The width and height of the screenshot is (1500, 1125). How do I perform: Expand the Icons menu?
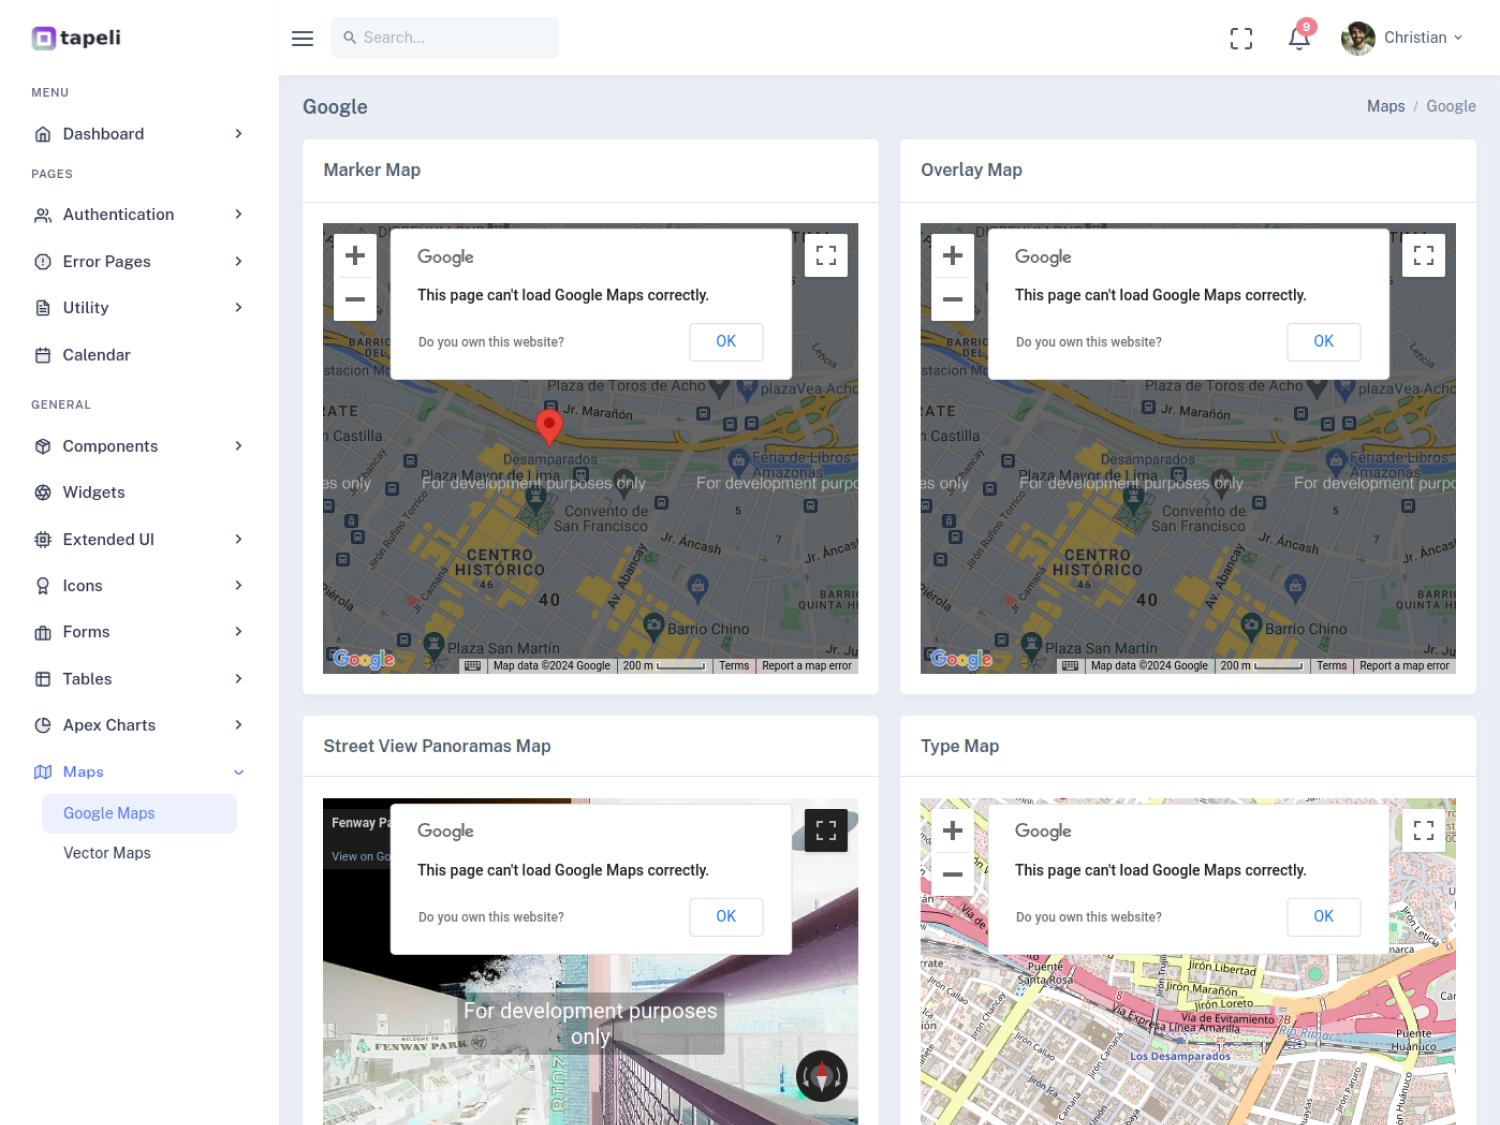point(139,586)
